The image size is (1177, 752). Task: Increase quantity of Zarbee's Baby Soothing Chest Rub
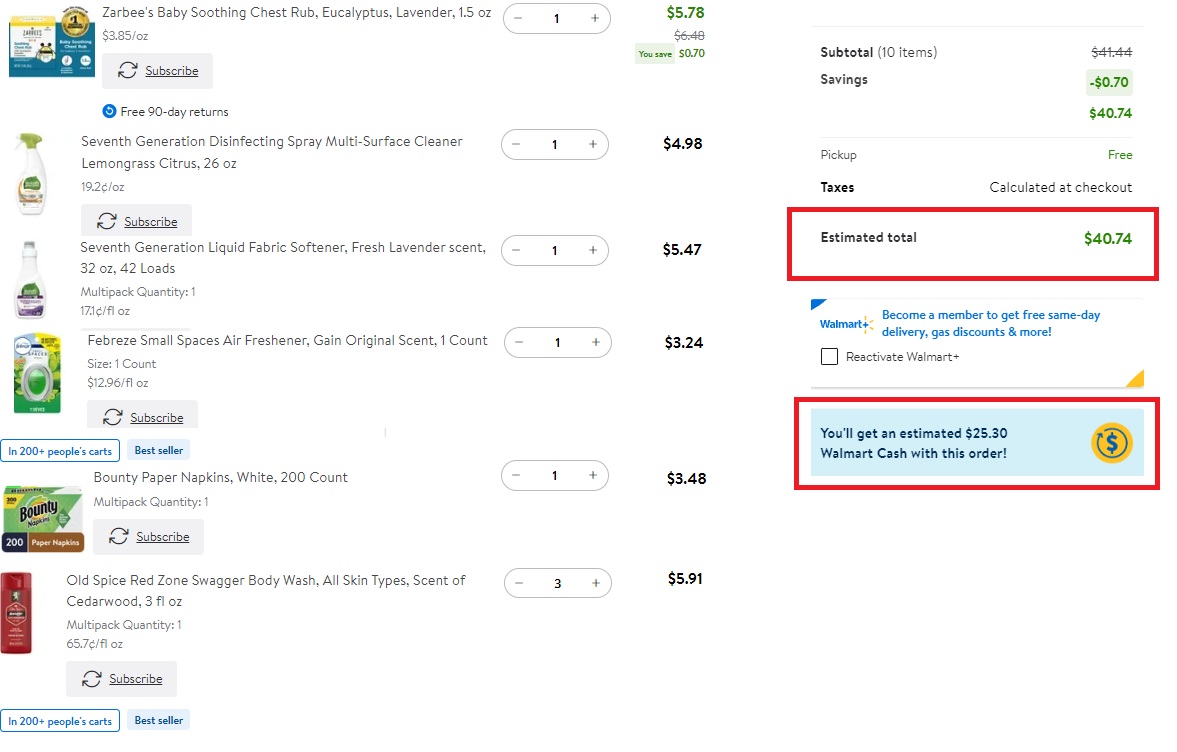[595, 18]
